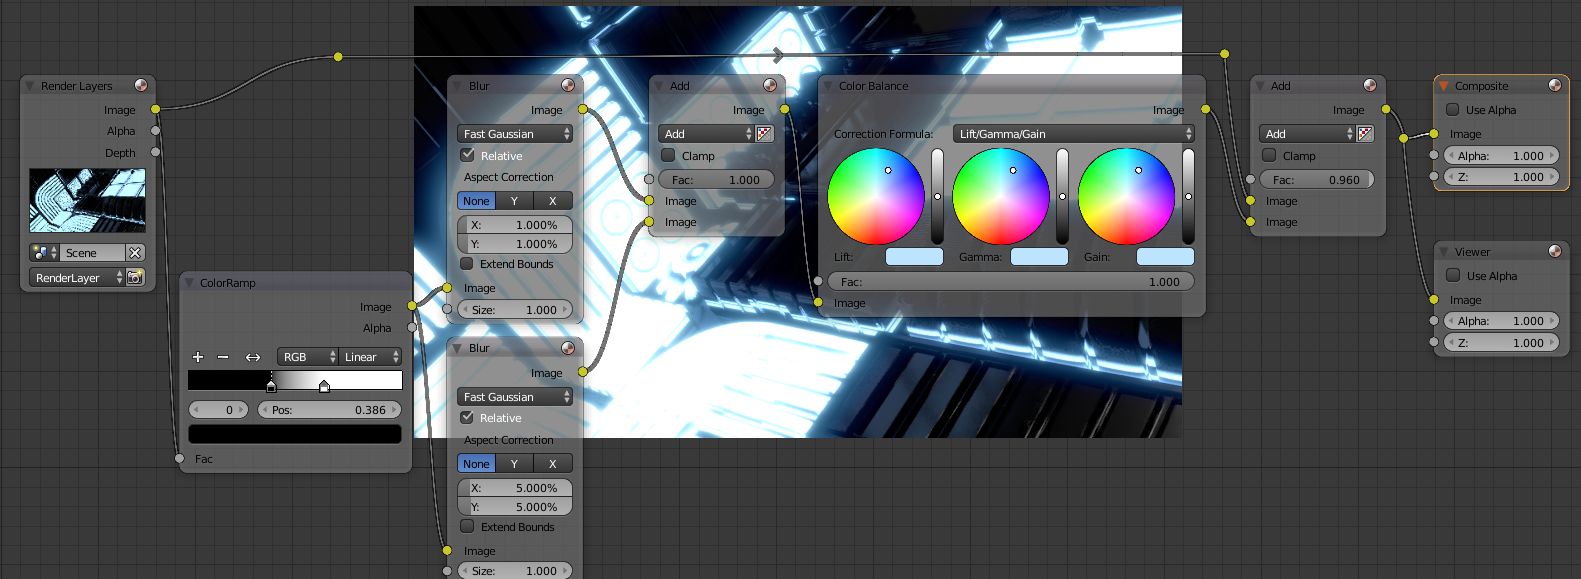1581x579 pixels.
Task: Select X aspect correction on top Blur
Action: pyautogui.click(x=552, y=201)
